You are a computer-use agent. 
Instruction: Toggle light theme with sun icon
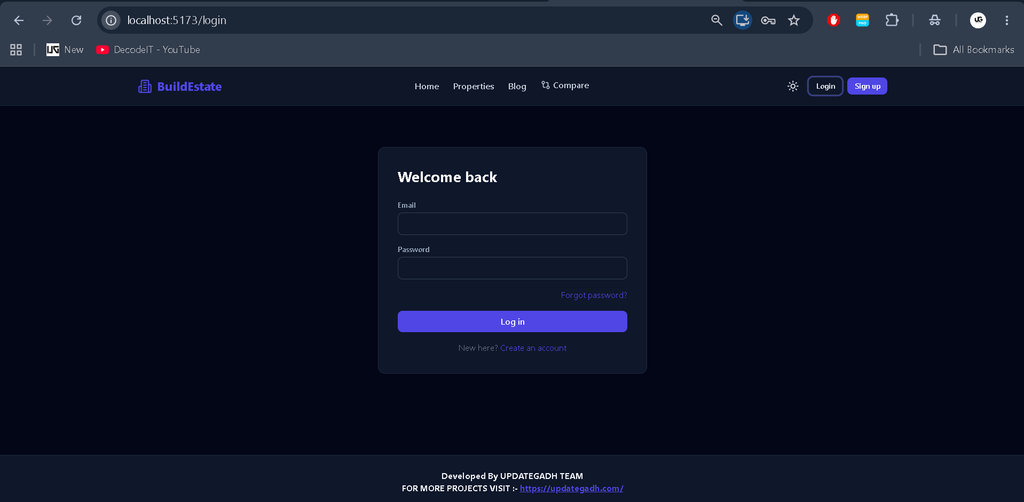(793, 86)
